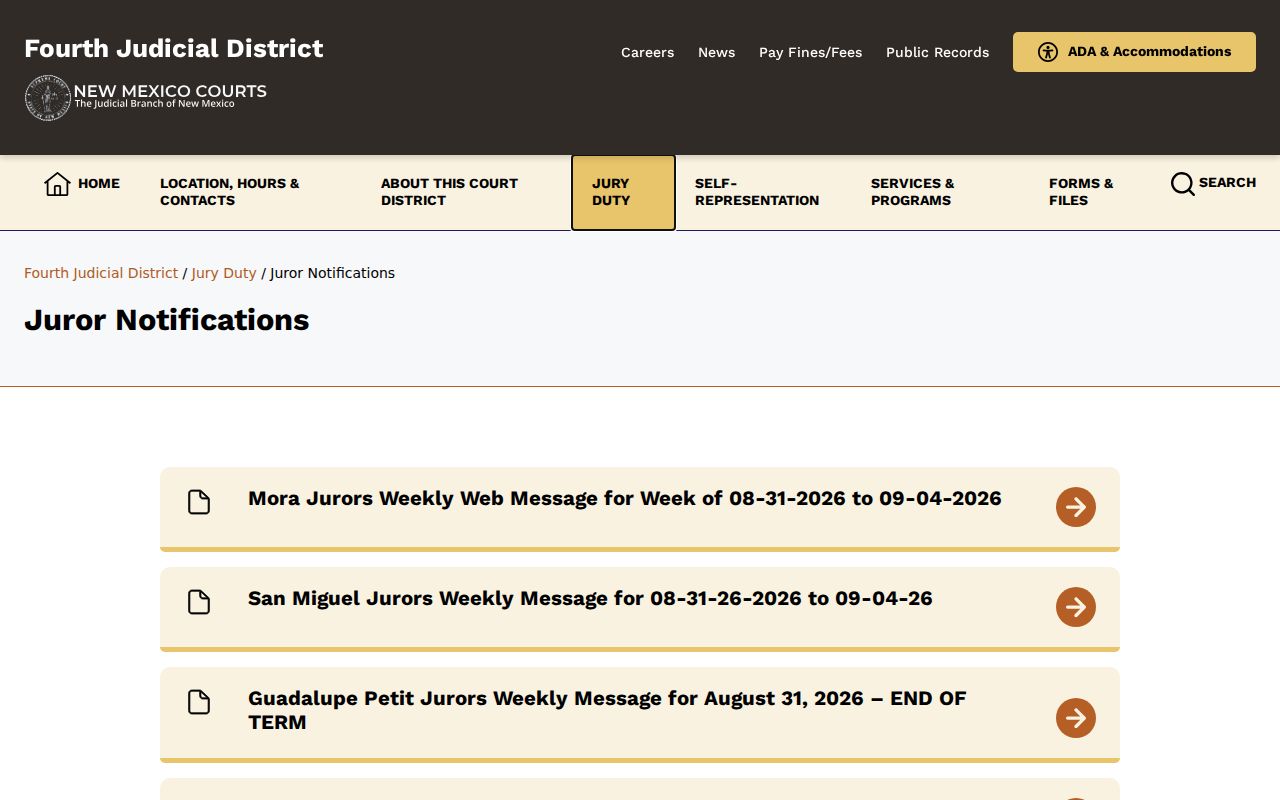Click the document icon beside San Miguel message
This screenshot has height=800, width=1280.
(x=199, y=602)
